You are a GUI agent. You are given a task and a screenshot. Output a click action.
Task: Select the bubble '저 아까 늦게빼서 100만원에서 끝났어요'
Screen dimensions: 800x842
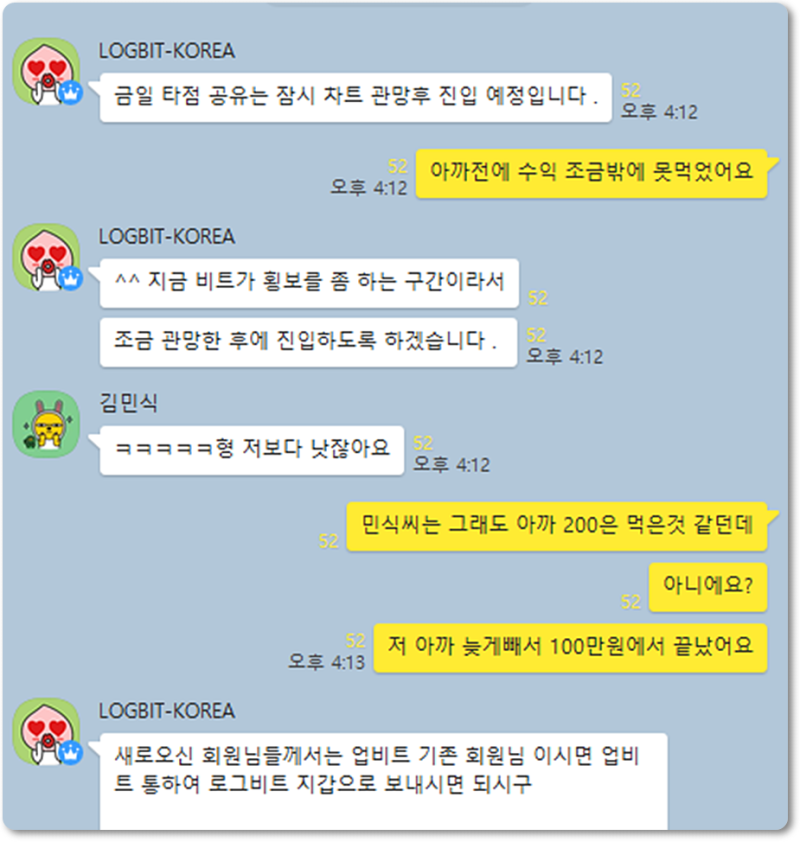[x=570, y=648]
